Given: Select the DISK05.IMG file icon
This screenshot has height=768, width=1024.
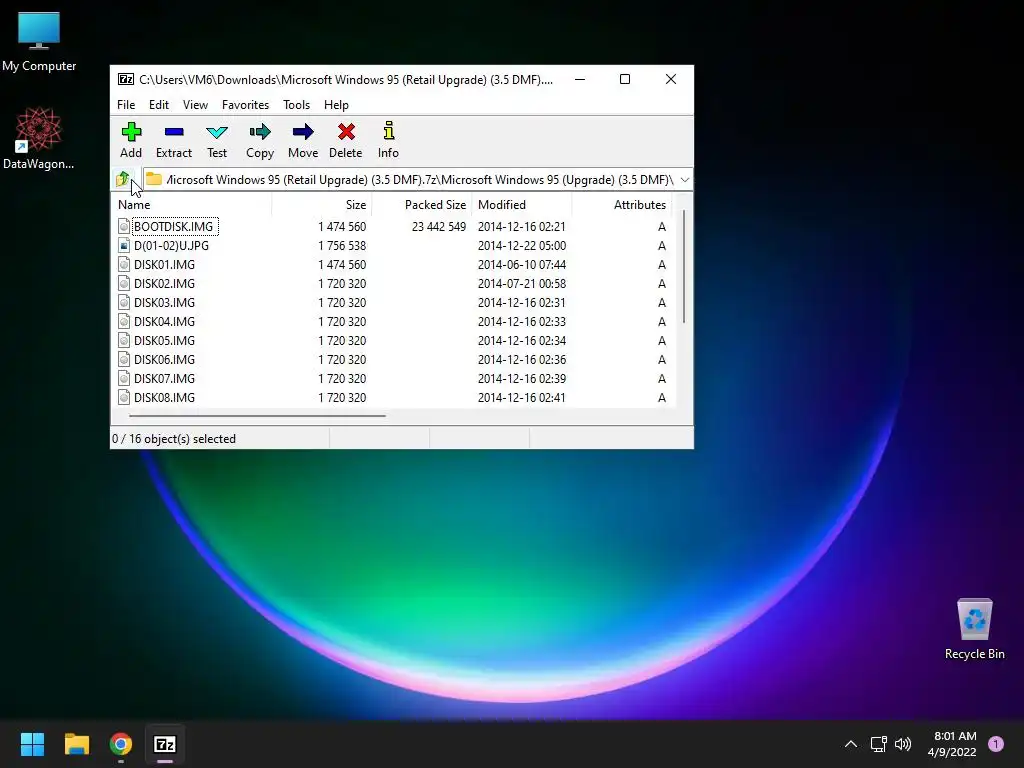Looking at the screenshot, I should pos(124,340).
